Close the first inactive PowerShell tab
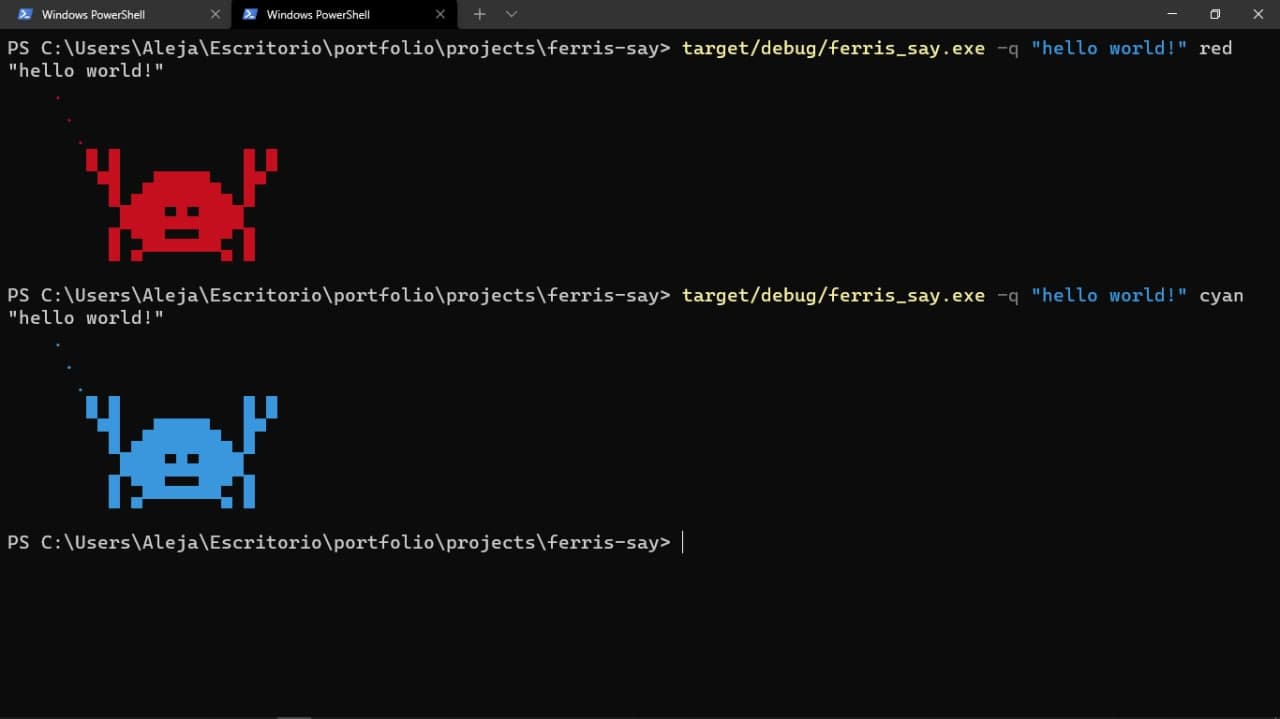The image size is (1280, 719). click(x=215, y=14)
